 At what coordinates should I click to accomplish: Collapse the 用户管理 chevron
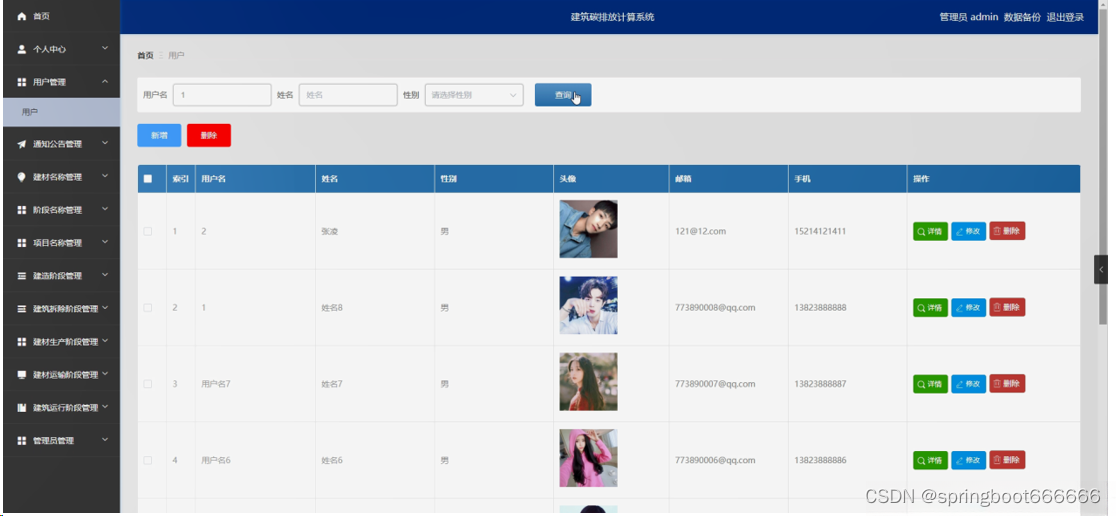tap(105, 82)
